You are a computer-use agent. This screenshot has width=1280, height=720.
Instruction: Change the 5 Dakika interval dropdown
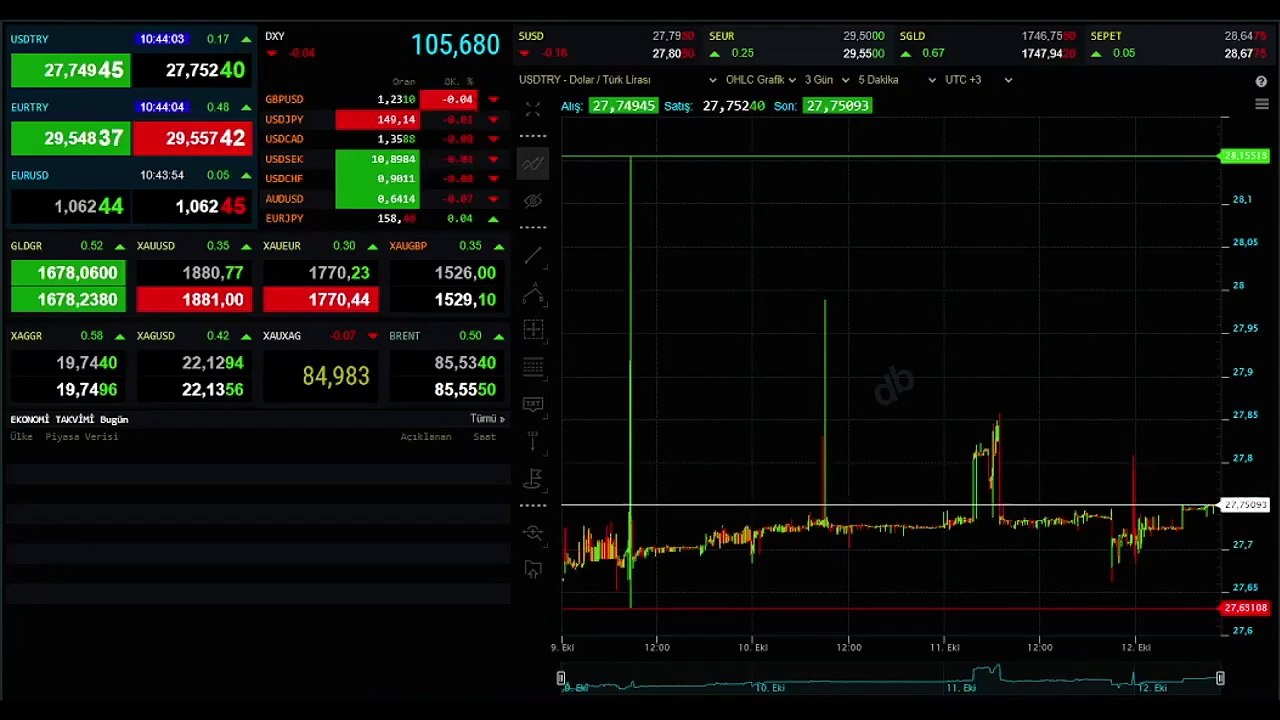tap(897, 80)
